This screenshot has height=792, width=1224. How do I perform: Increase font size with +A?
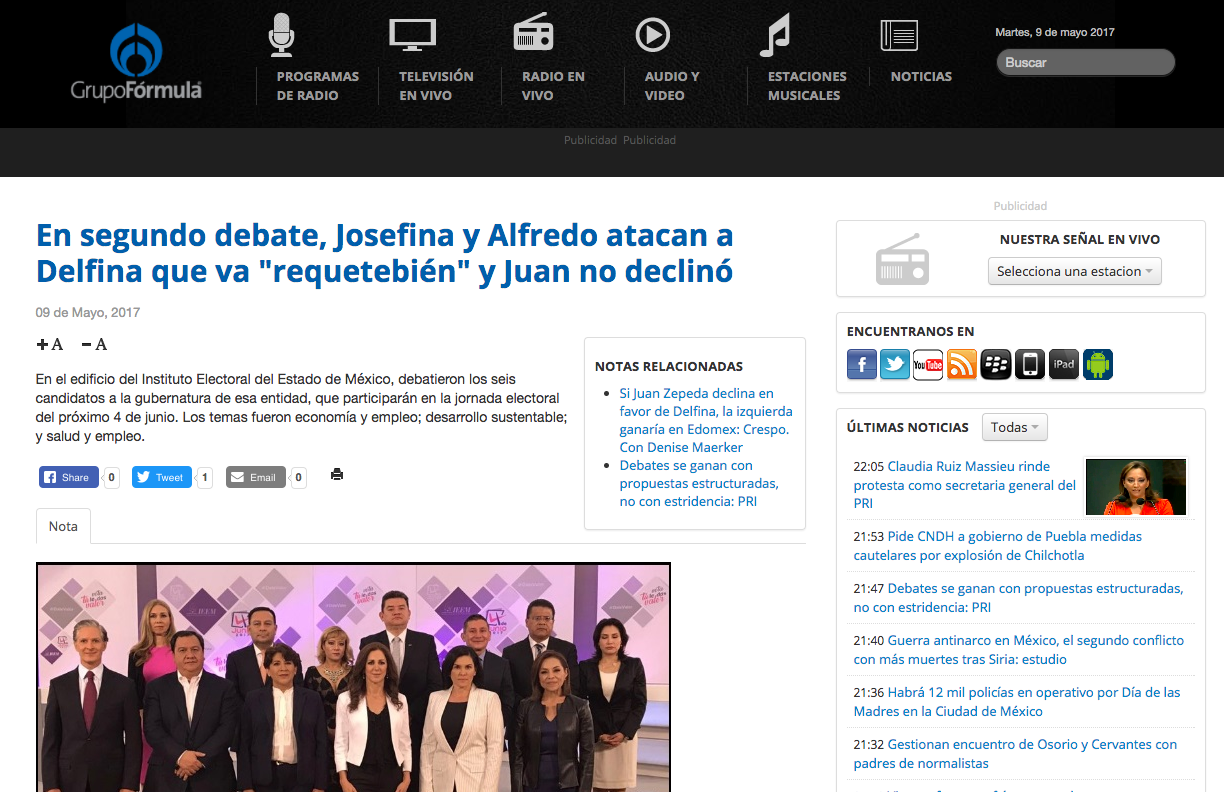(50, 345)
